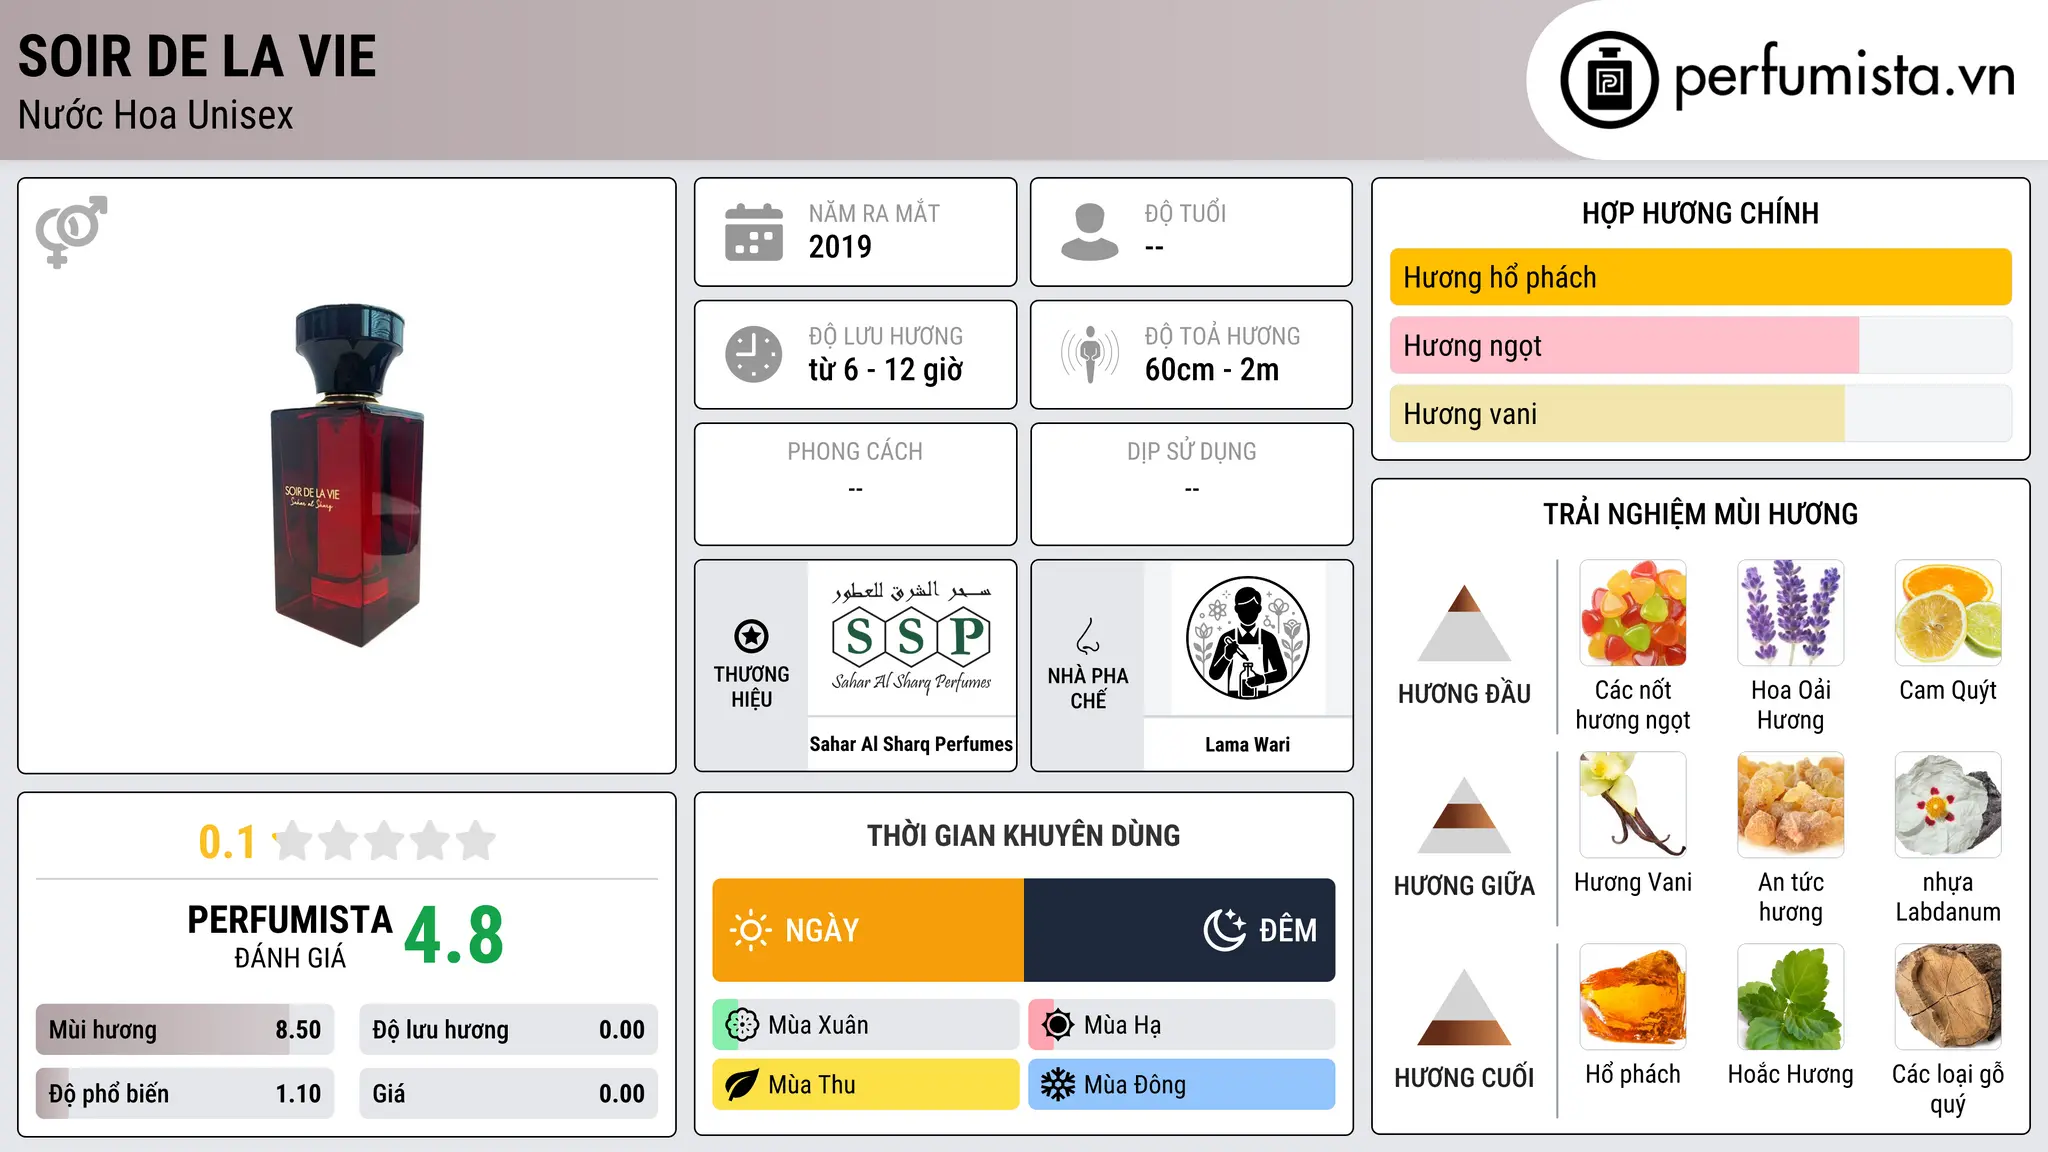Click the SOIR DE LA VIE title

[197, 57]
